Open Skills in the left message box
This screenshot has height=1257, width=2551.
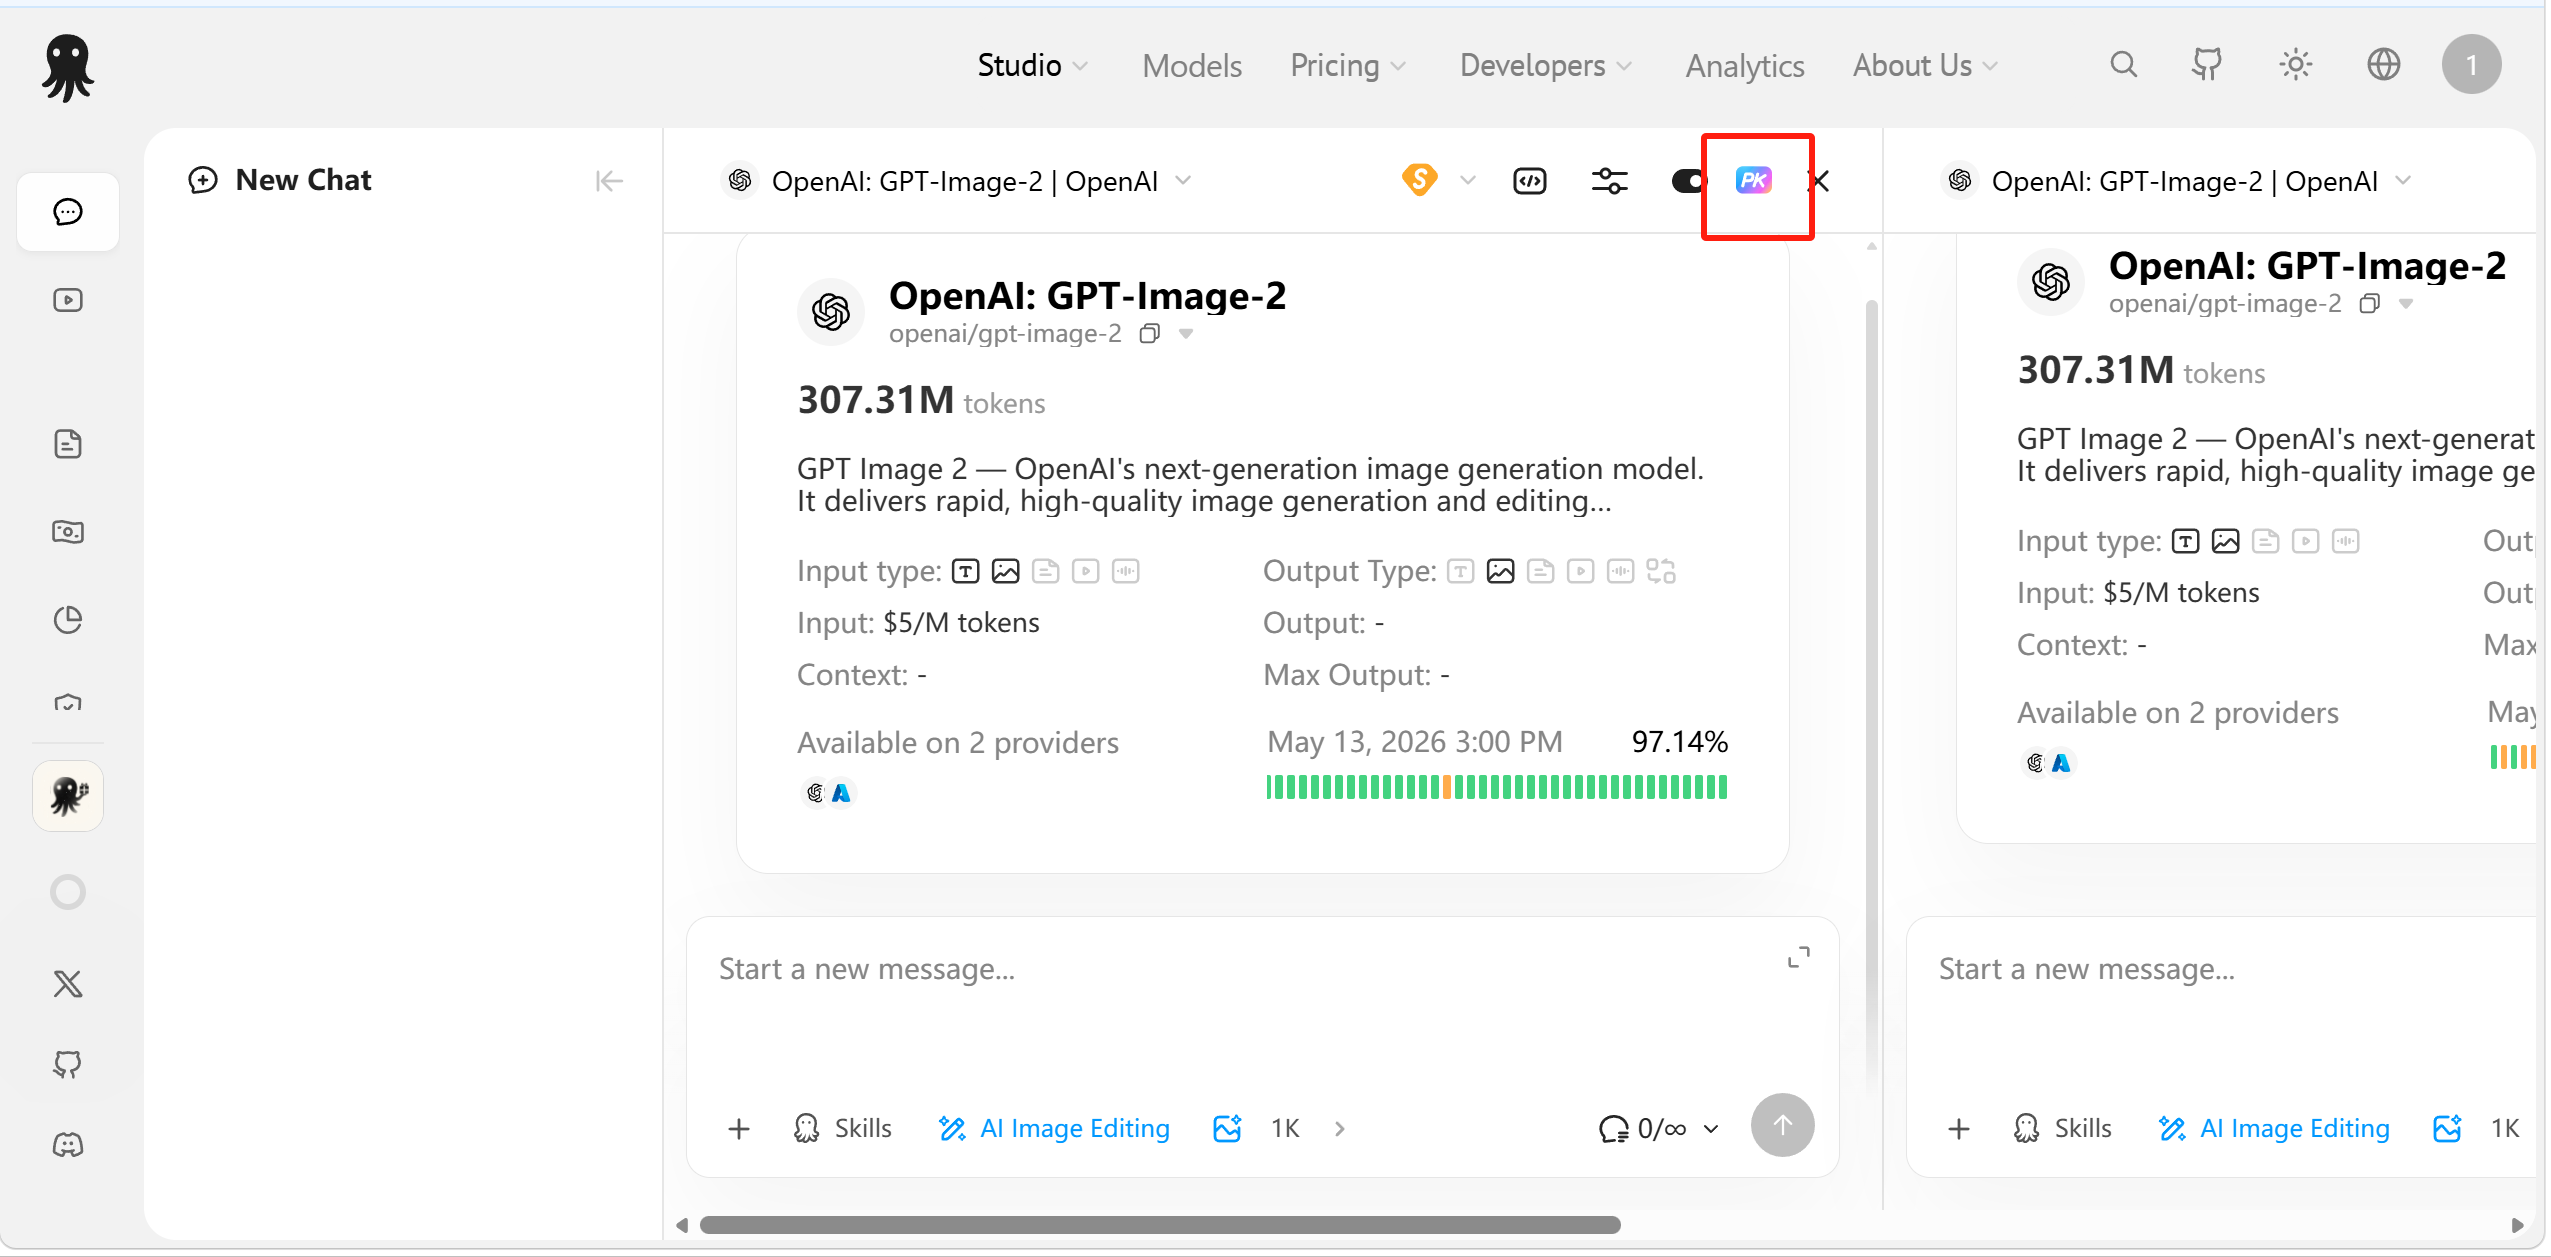842,1129
